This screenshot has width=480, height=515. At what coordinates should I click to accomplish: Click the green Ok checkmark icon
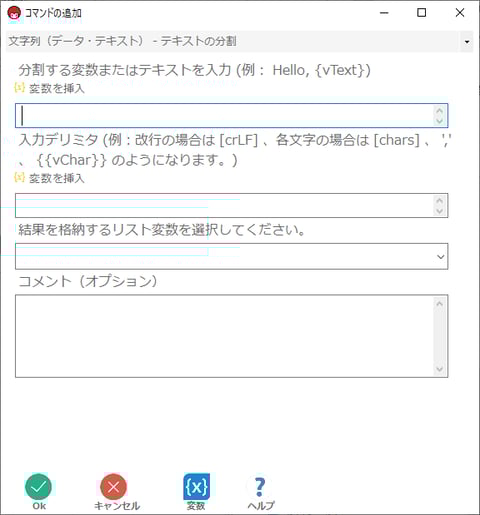click(x=38, y=487)
